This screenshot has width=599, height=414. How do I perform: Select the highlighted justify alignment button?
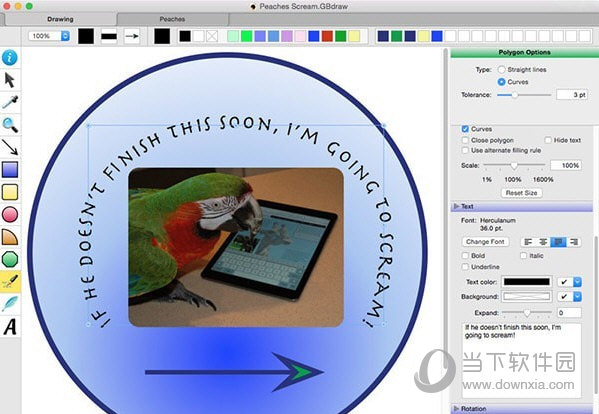(x=558, y=242)
